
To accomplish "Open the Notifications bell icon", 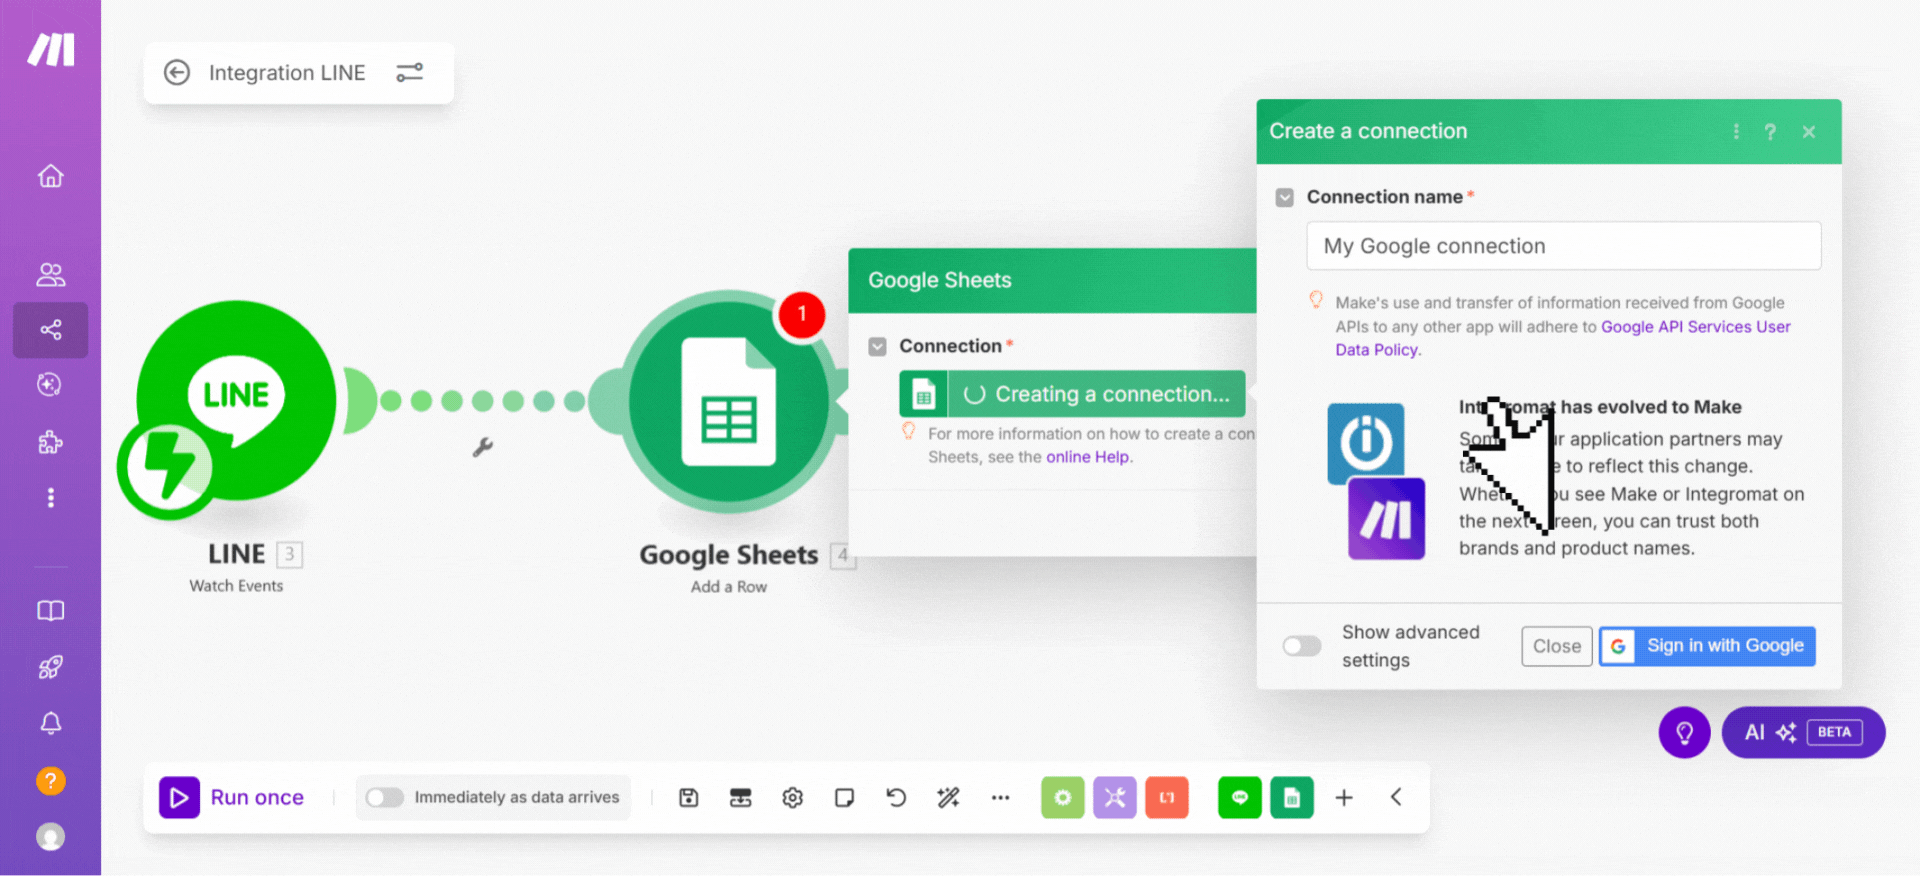I will point(50,723).
